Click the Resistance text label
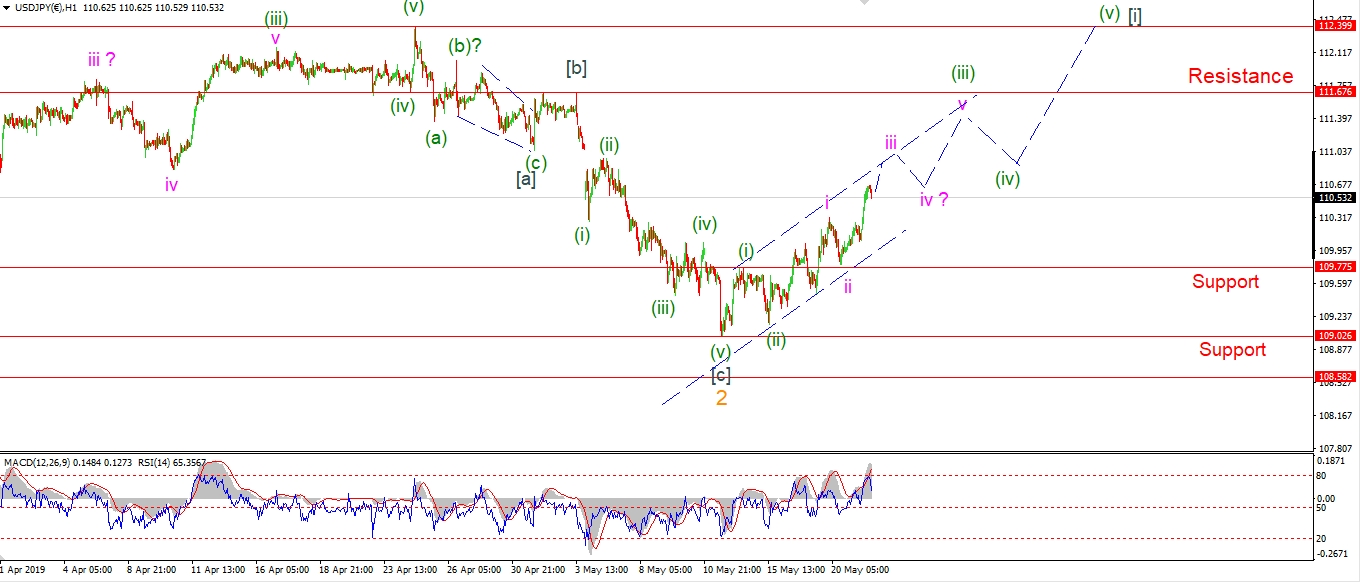Viewport: 1361px width, 582px height. click(x=1240, y=76)
